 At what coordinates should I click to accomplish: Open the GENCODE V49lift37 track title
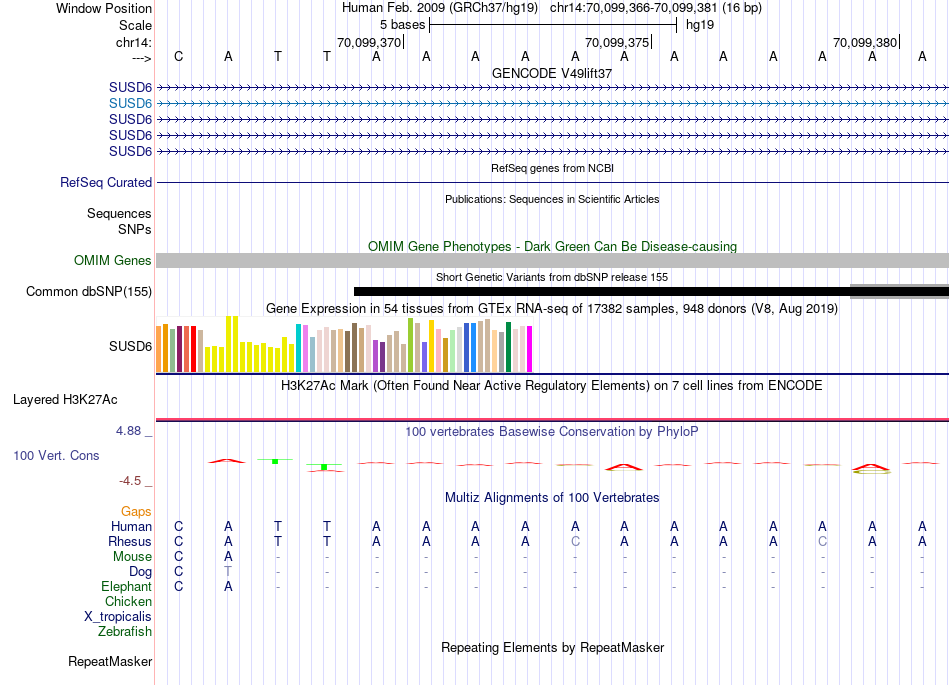(552, 73)
